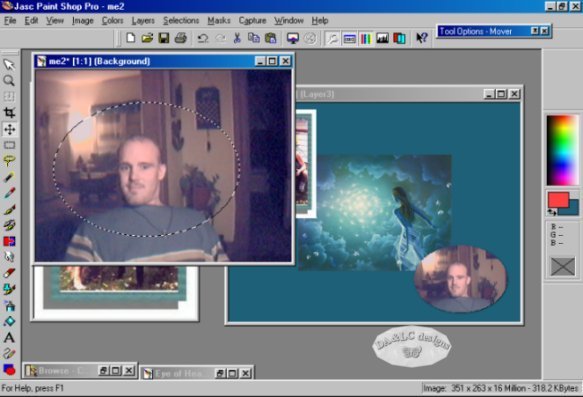
Task: Open the Help menu
Action: [320, 20]
